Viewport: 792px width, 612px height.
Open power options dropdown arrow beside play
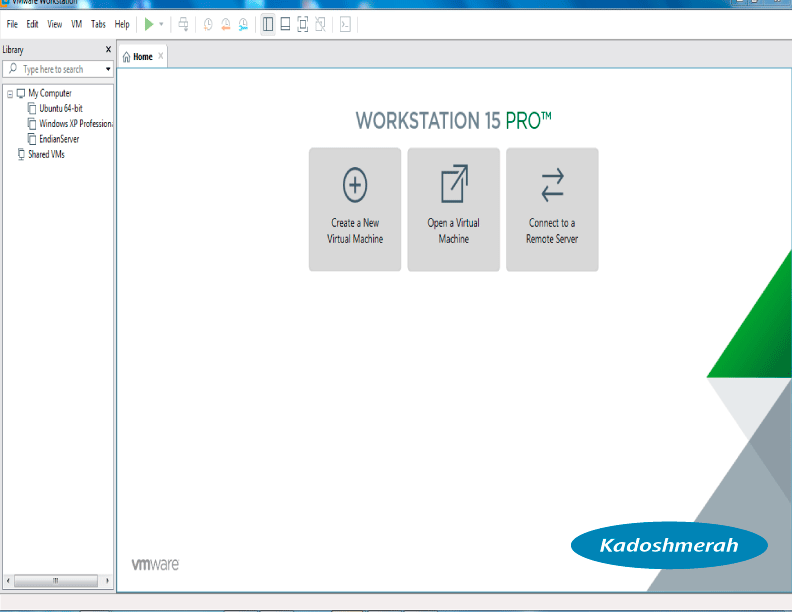pyautogui.click(x=161, y=24)
